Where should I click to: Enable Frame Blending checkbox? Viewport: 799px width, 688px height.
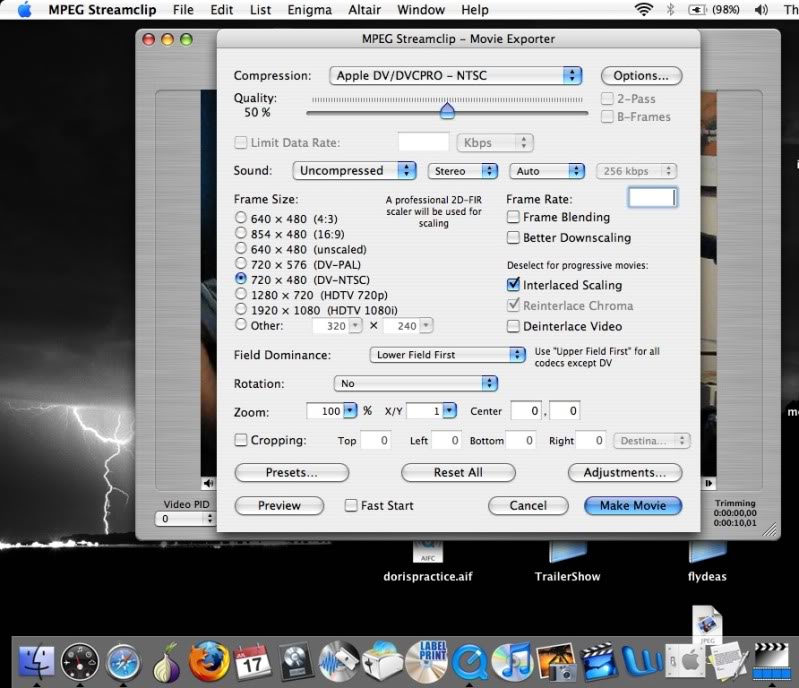click(x=513, y=217)
